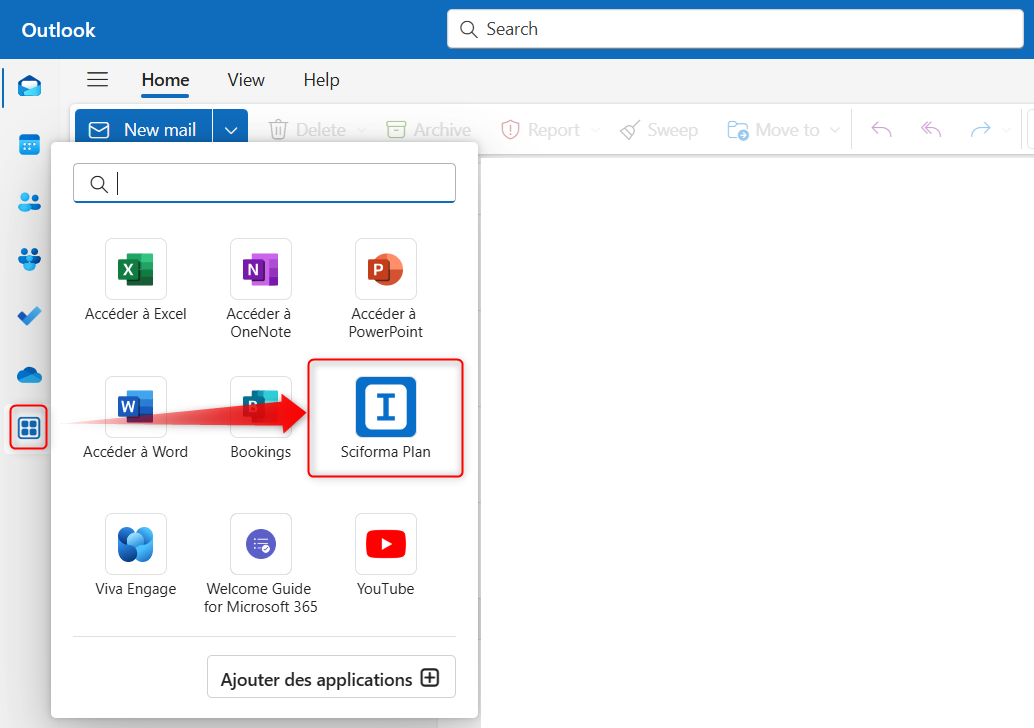Click the Ajouter des applications button
This screenshot has height=728, width=1034.
(331, 678)
